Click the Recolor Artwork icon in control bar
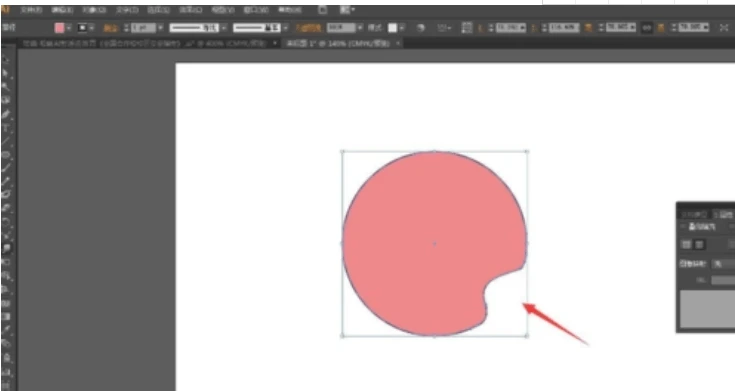 click(x=420, y=28)
